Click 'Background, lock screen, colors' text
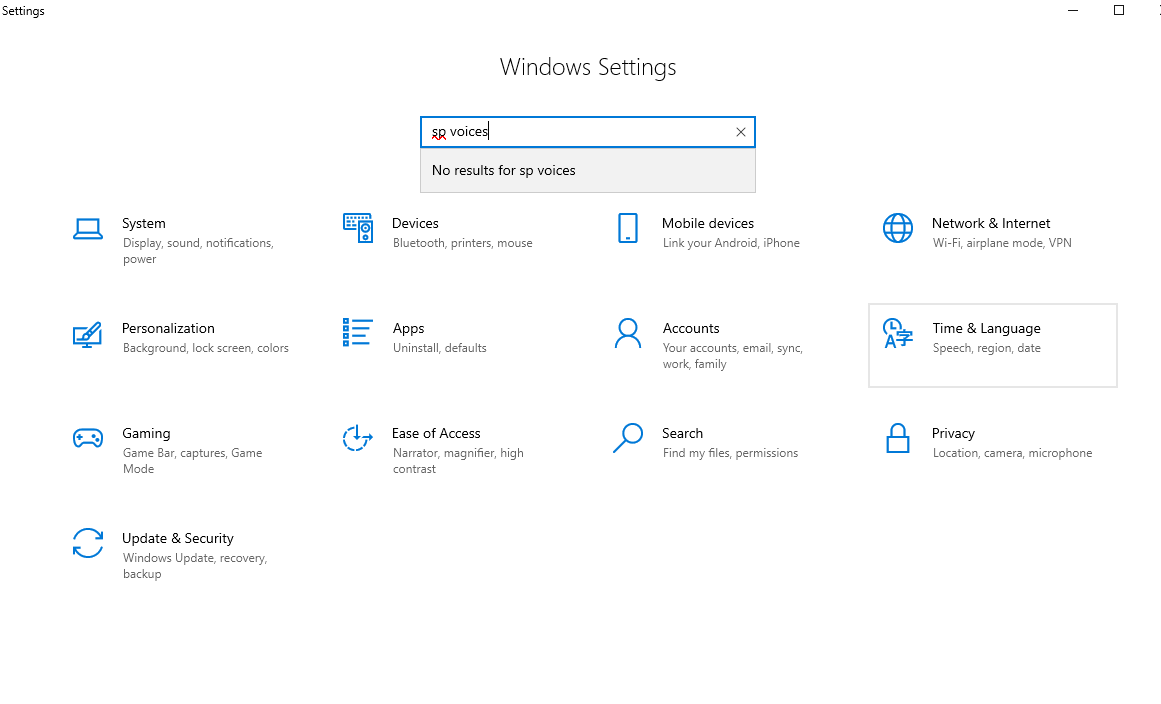The image size is (1161, 704). click(x=205, y=349)
